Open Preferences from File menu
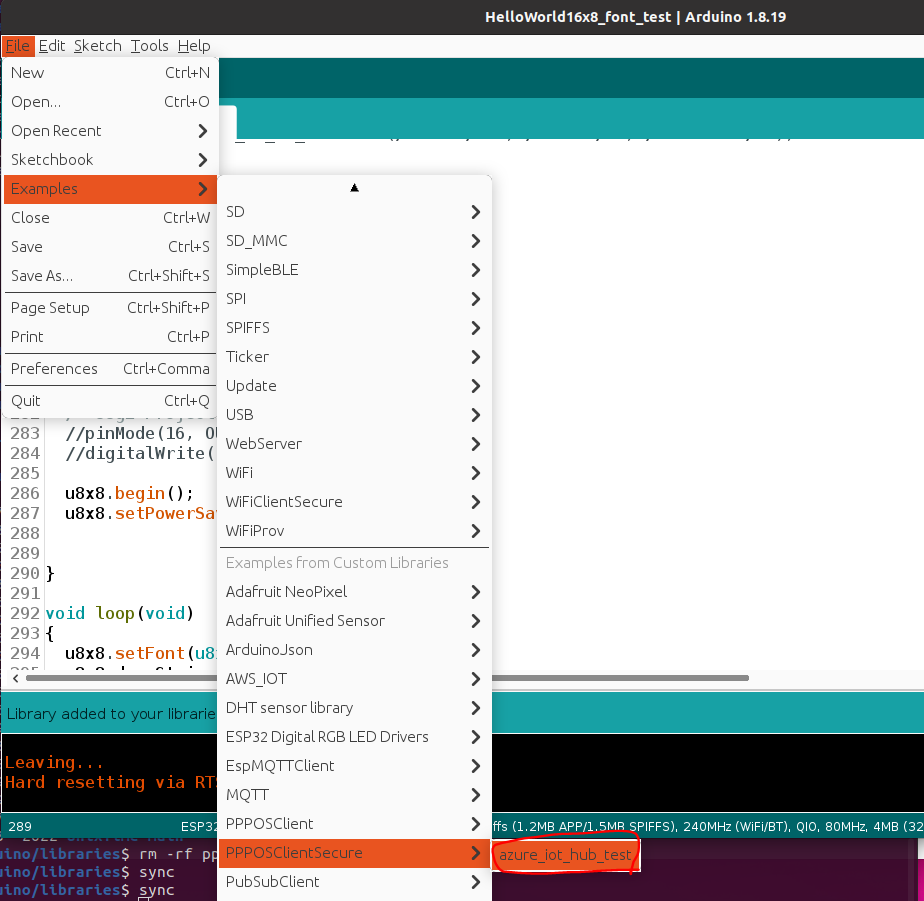 pyautogui.click(x=110, y=369)
